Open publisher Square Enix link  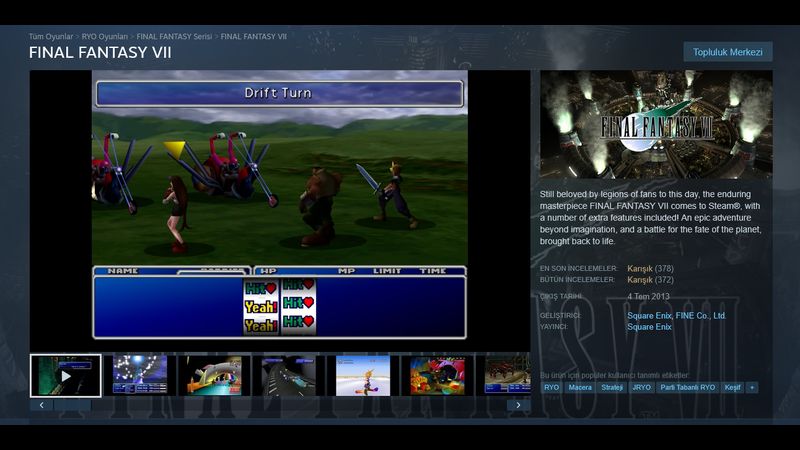649,327
